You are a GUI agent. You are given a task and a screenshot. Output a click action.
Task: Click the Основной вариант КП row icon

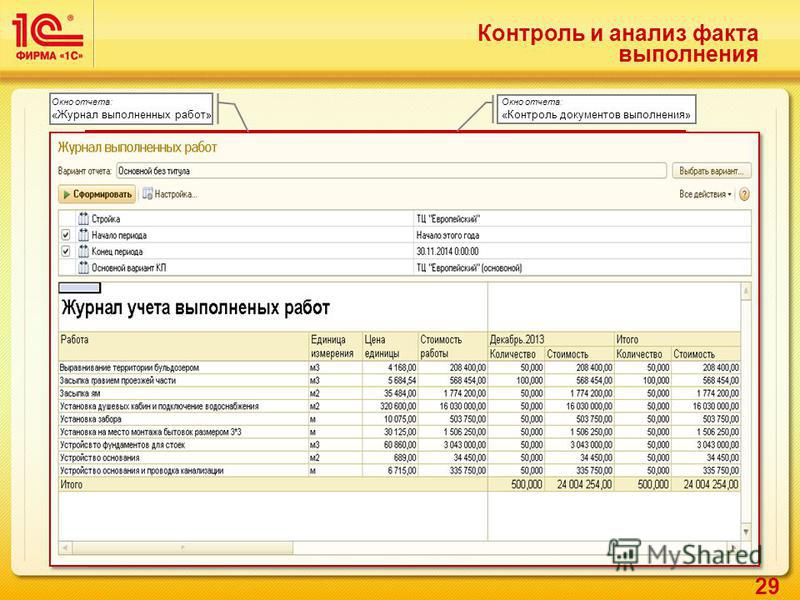(83, 267)
